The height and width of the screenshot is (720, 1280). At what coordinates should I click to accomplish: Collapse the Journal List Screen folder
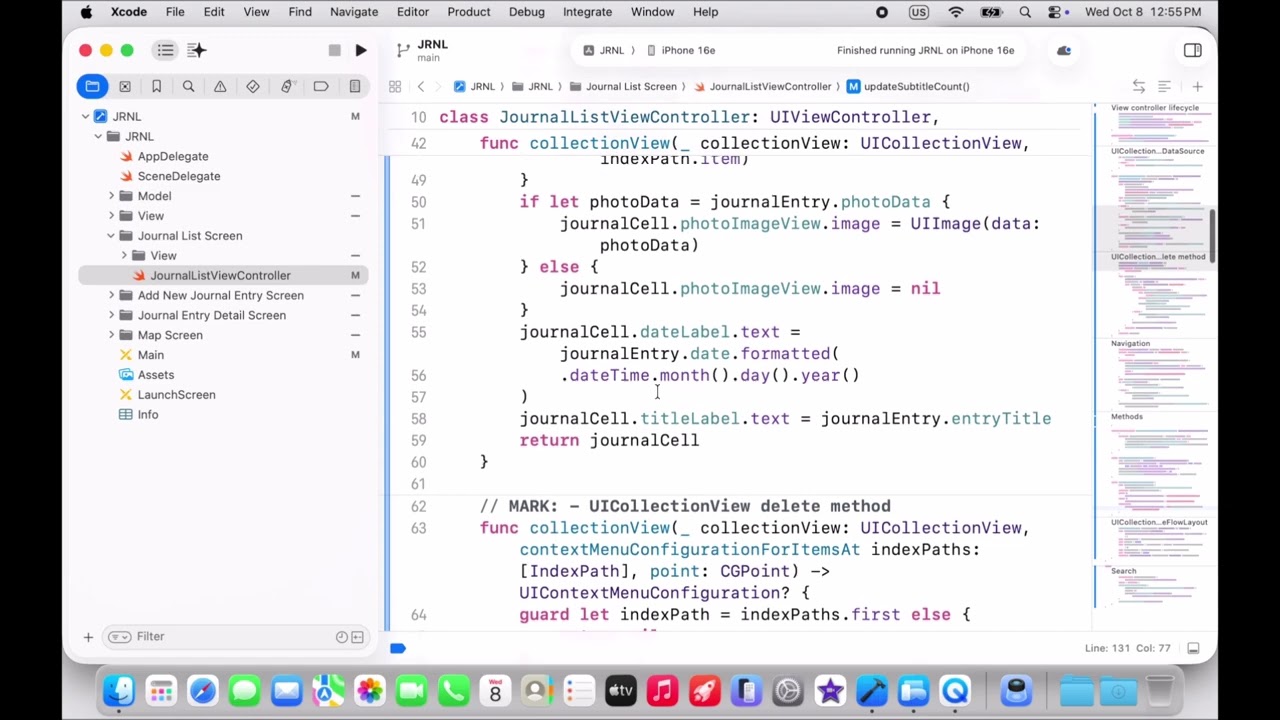[111, 236]
